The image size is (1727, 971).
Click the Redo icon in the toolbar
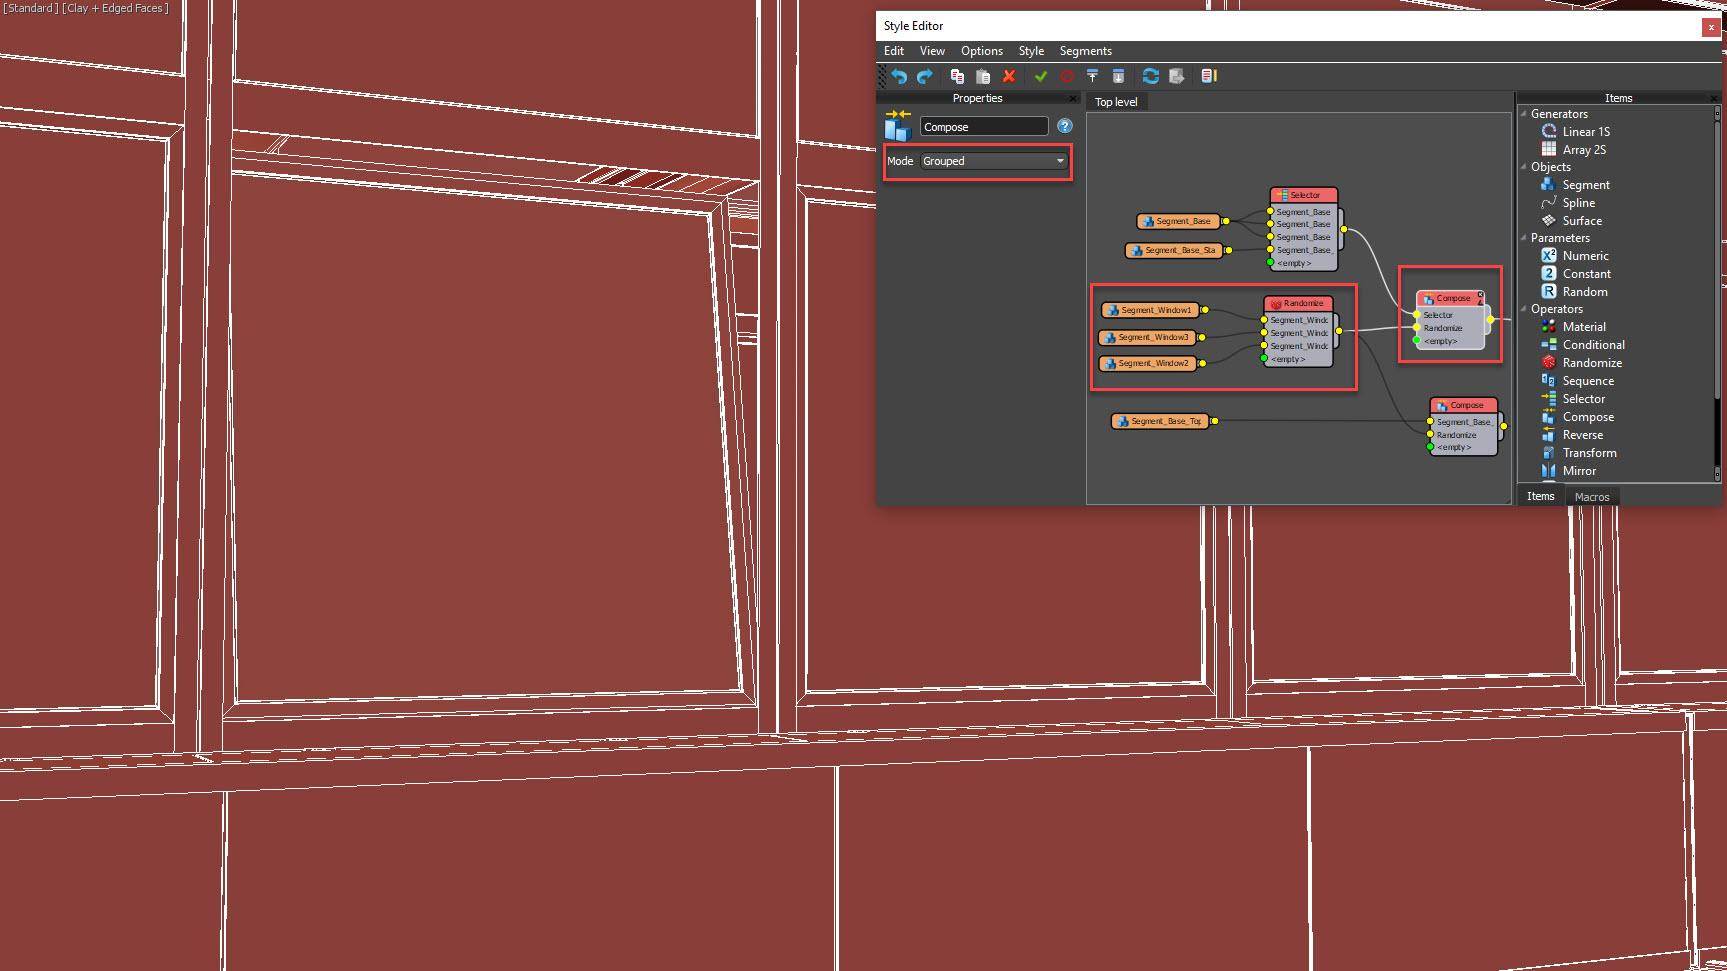pyautogui.click(x=924, y=76)
